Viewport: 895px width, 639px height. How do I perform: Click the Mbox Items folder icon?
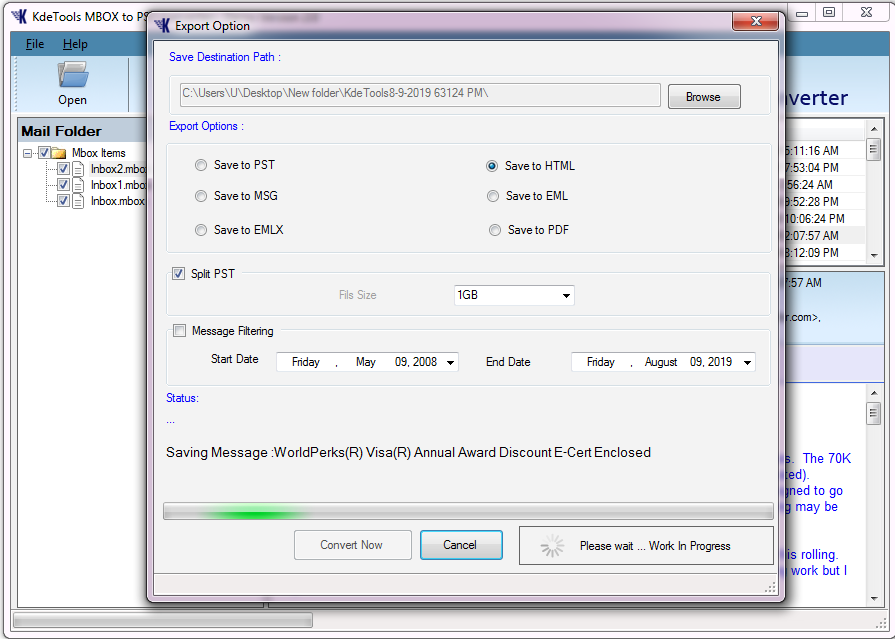(59, 153)
